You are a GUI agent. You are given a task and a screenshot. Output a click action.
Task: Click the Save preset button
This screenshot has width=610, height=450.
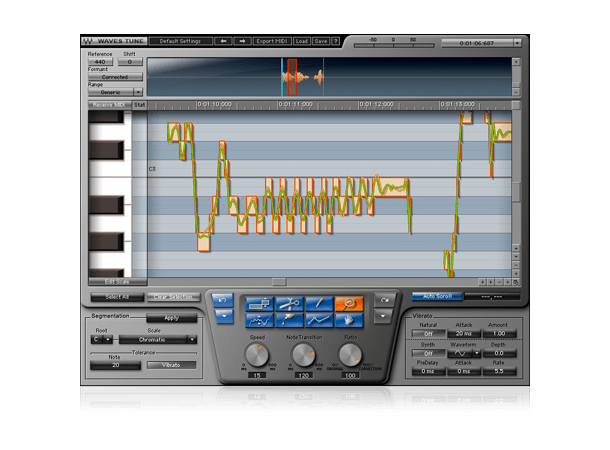[x=321, y=41]
